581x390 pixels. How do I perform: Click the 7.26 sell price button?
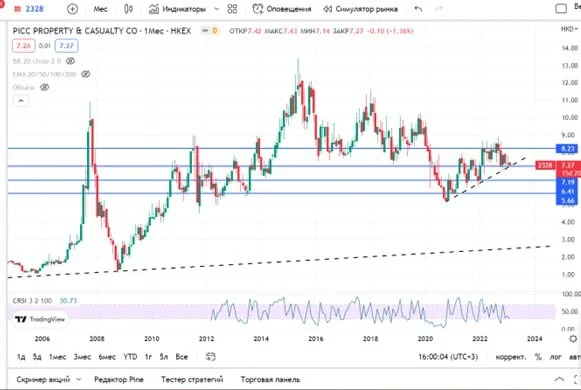pyautogui.click(x=24, y=46)
